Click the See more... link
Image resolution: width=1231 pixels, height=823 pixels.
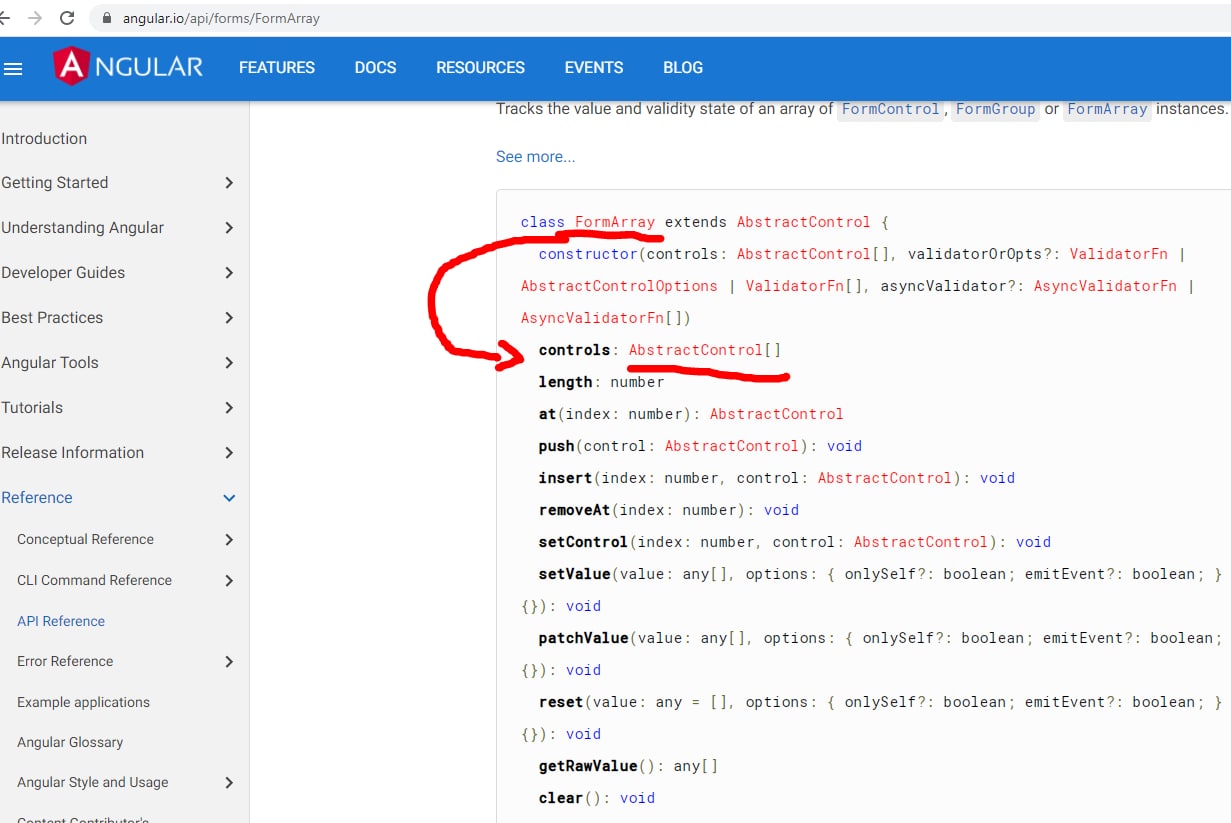coord(536,157)
